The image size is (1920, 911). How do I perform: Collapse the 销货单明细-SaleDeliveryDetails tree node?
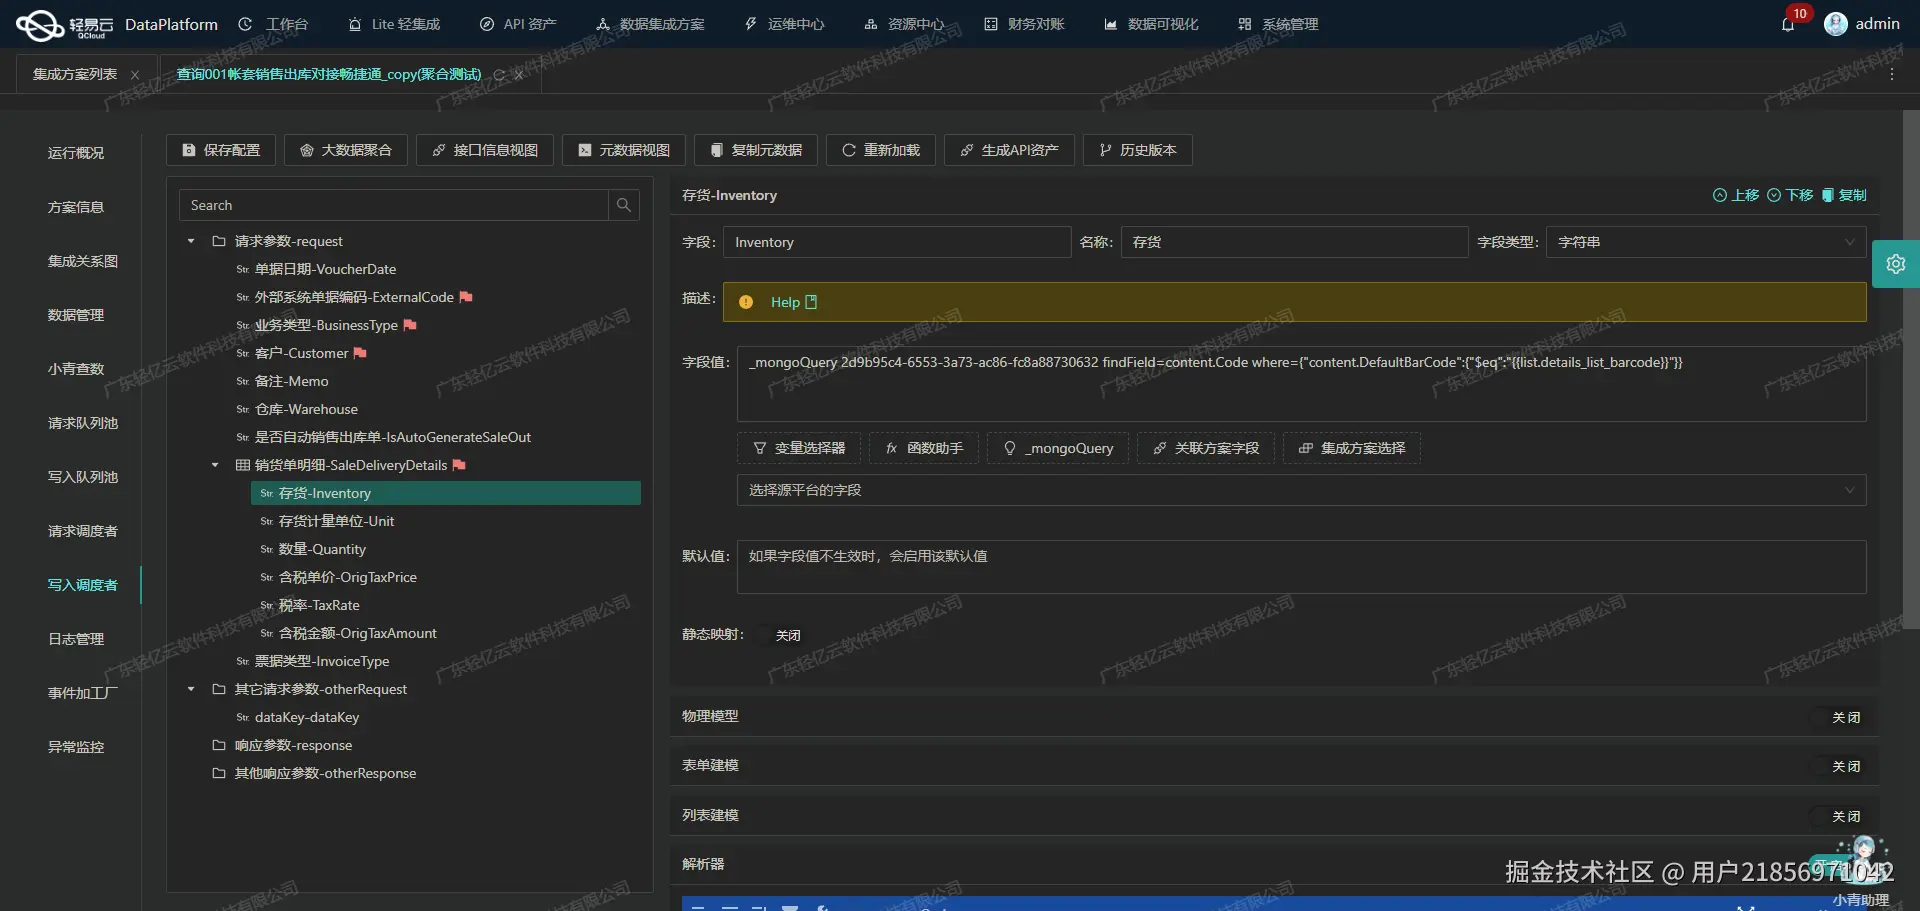[214, 465]
